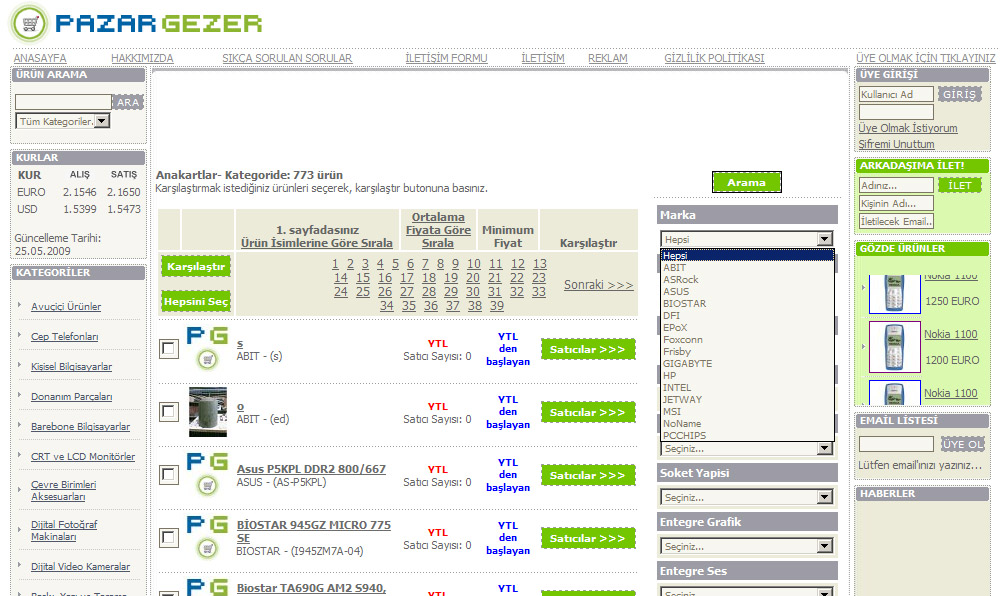Open Dijital Video Kameralar category

[x=81, y=567]
